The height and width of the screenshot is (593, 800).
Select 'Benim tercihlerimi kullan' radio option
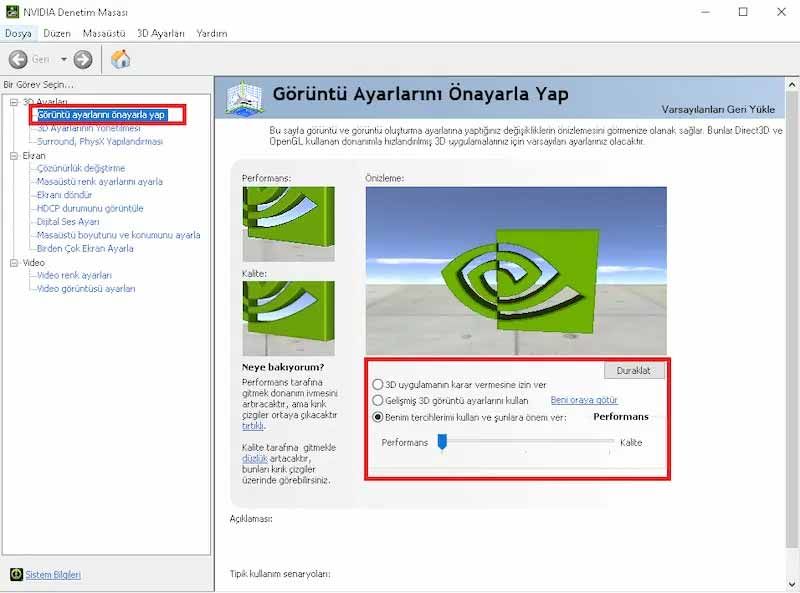(378, 417)
